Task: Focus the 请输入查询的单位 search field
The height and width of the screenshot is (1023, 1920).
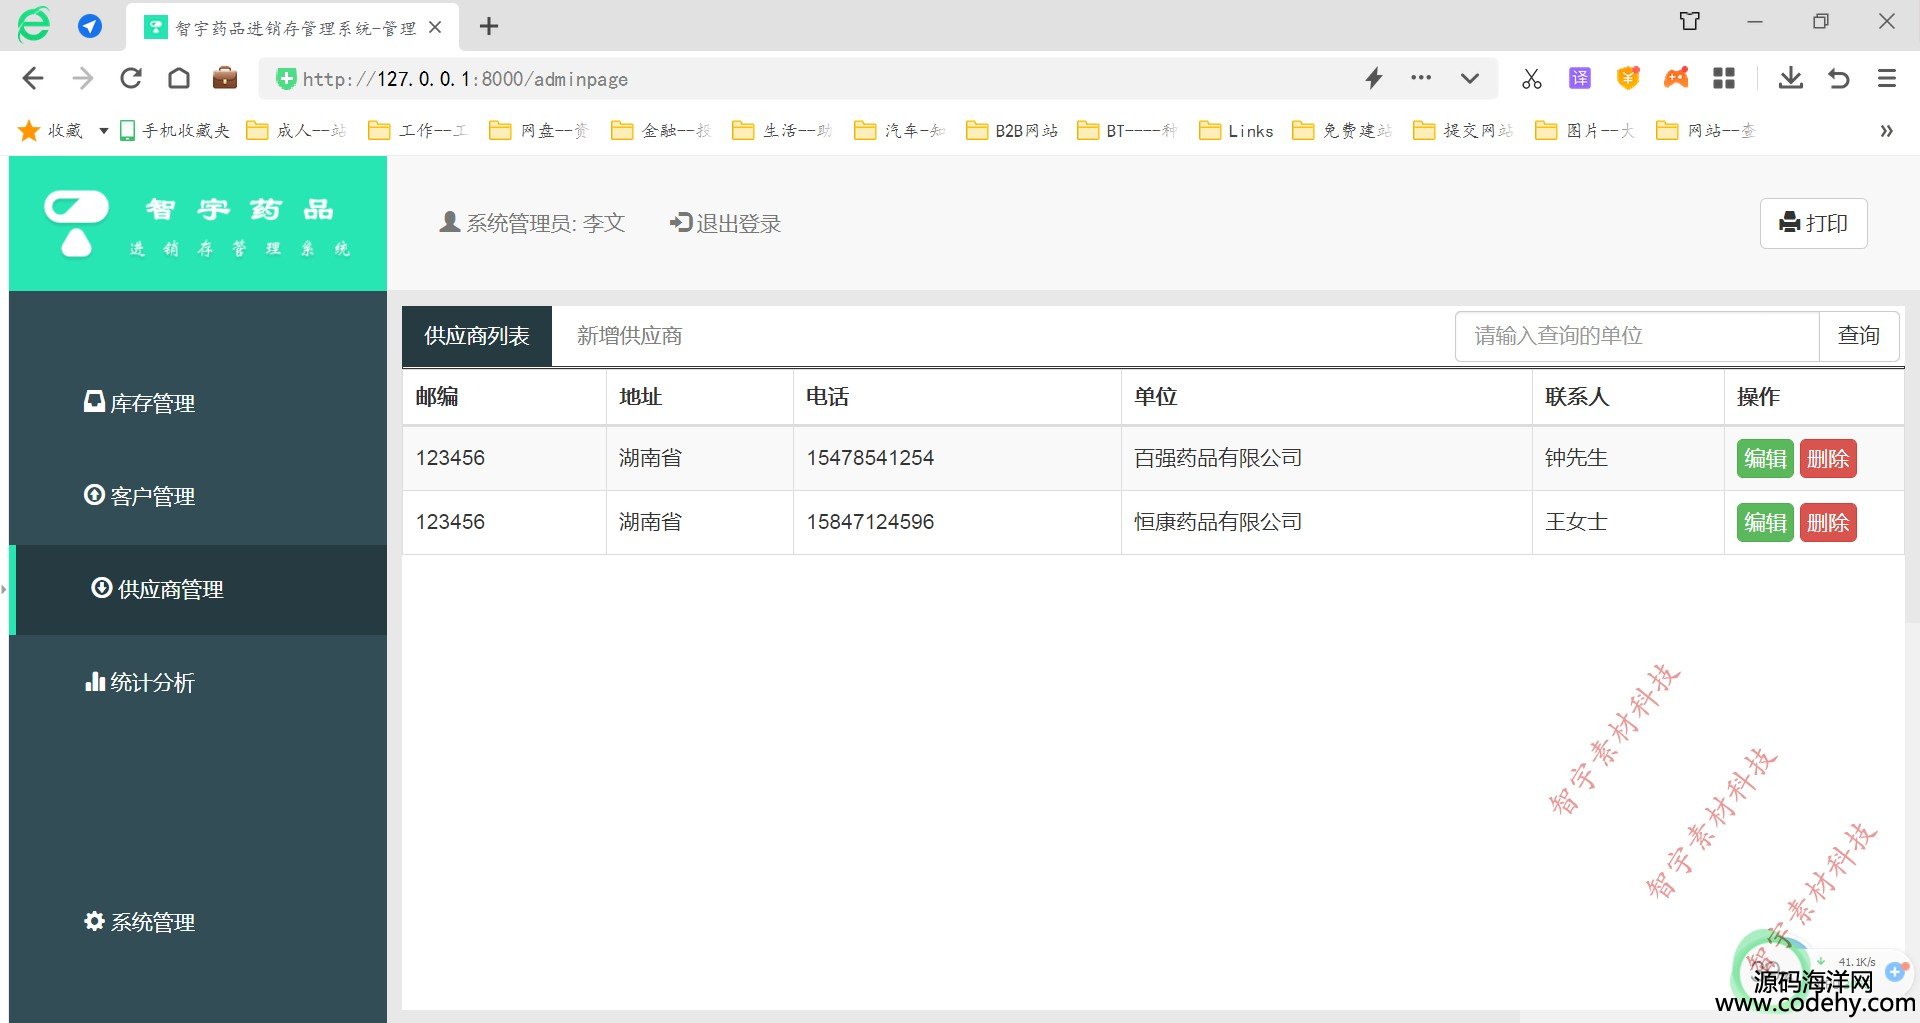Action: [x=1636, y=336]
